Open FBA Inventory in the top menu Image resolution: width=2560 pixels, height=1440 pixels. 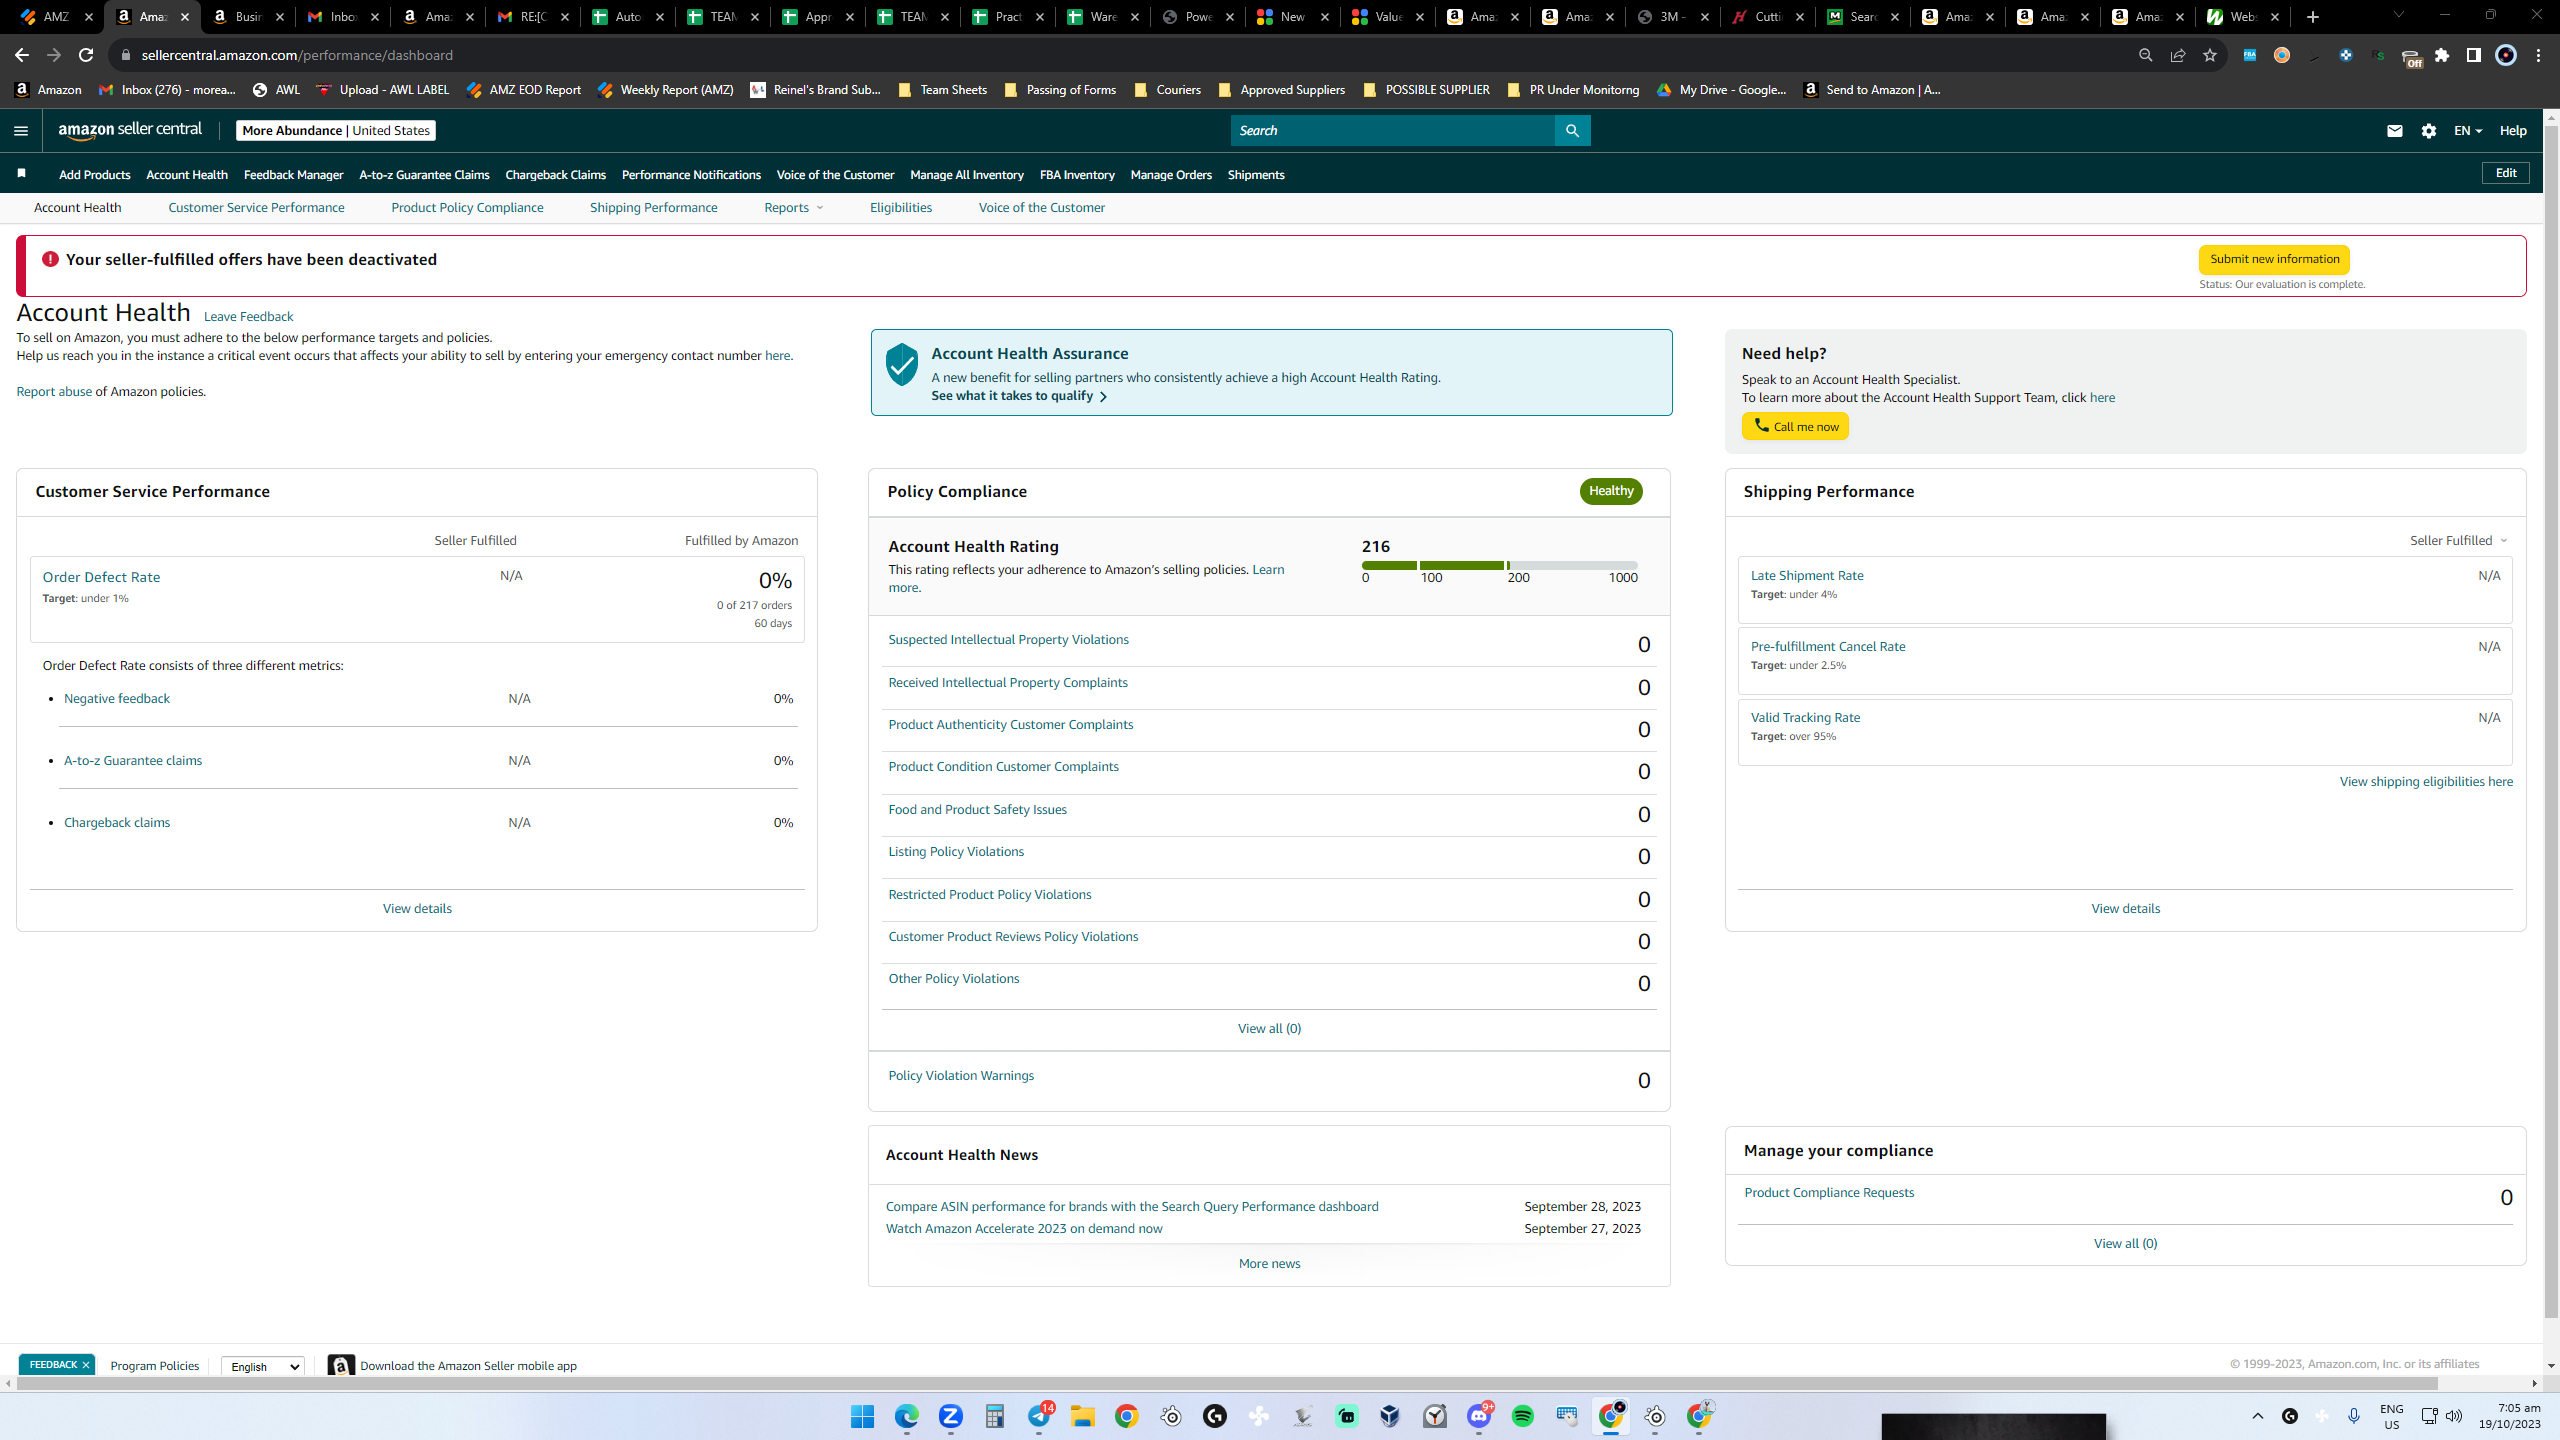tap(1077, 175)
